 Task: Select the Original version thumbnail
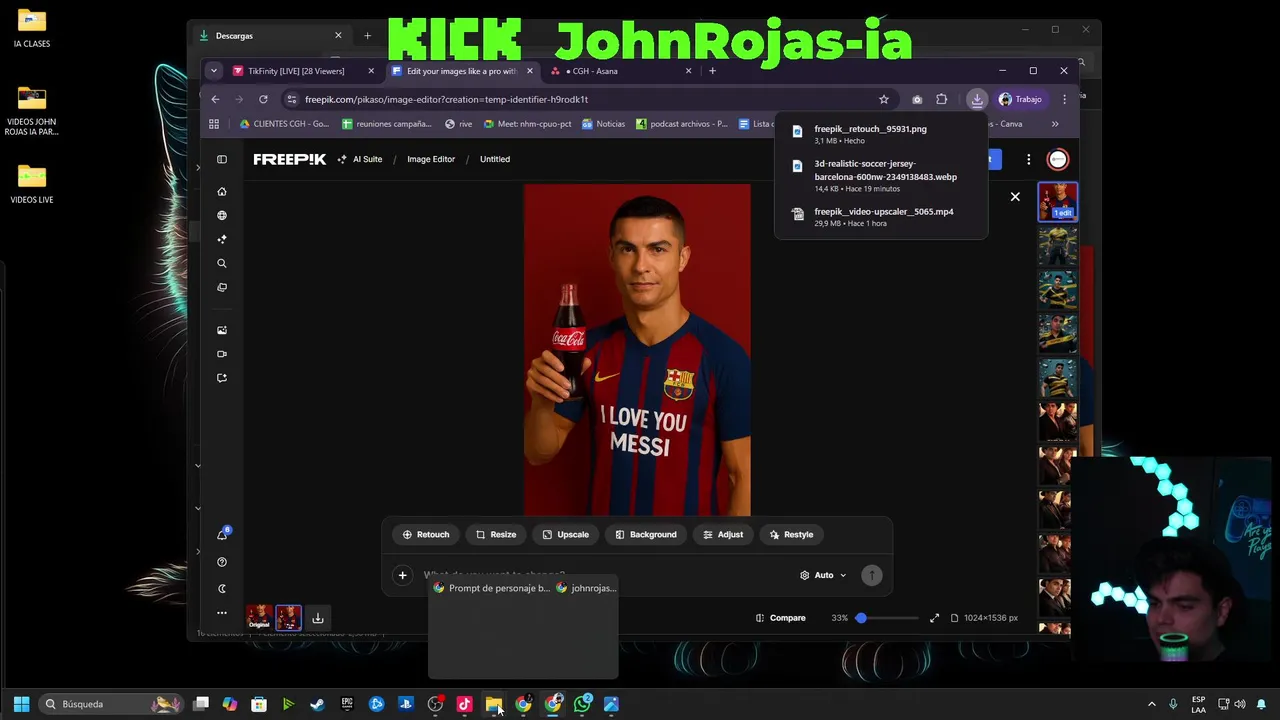260,617
